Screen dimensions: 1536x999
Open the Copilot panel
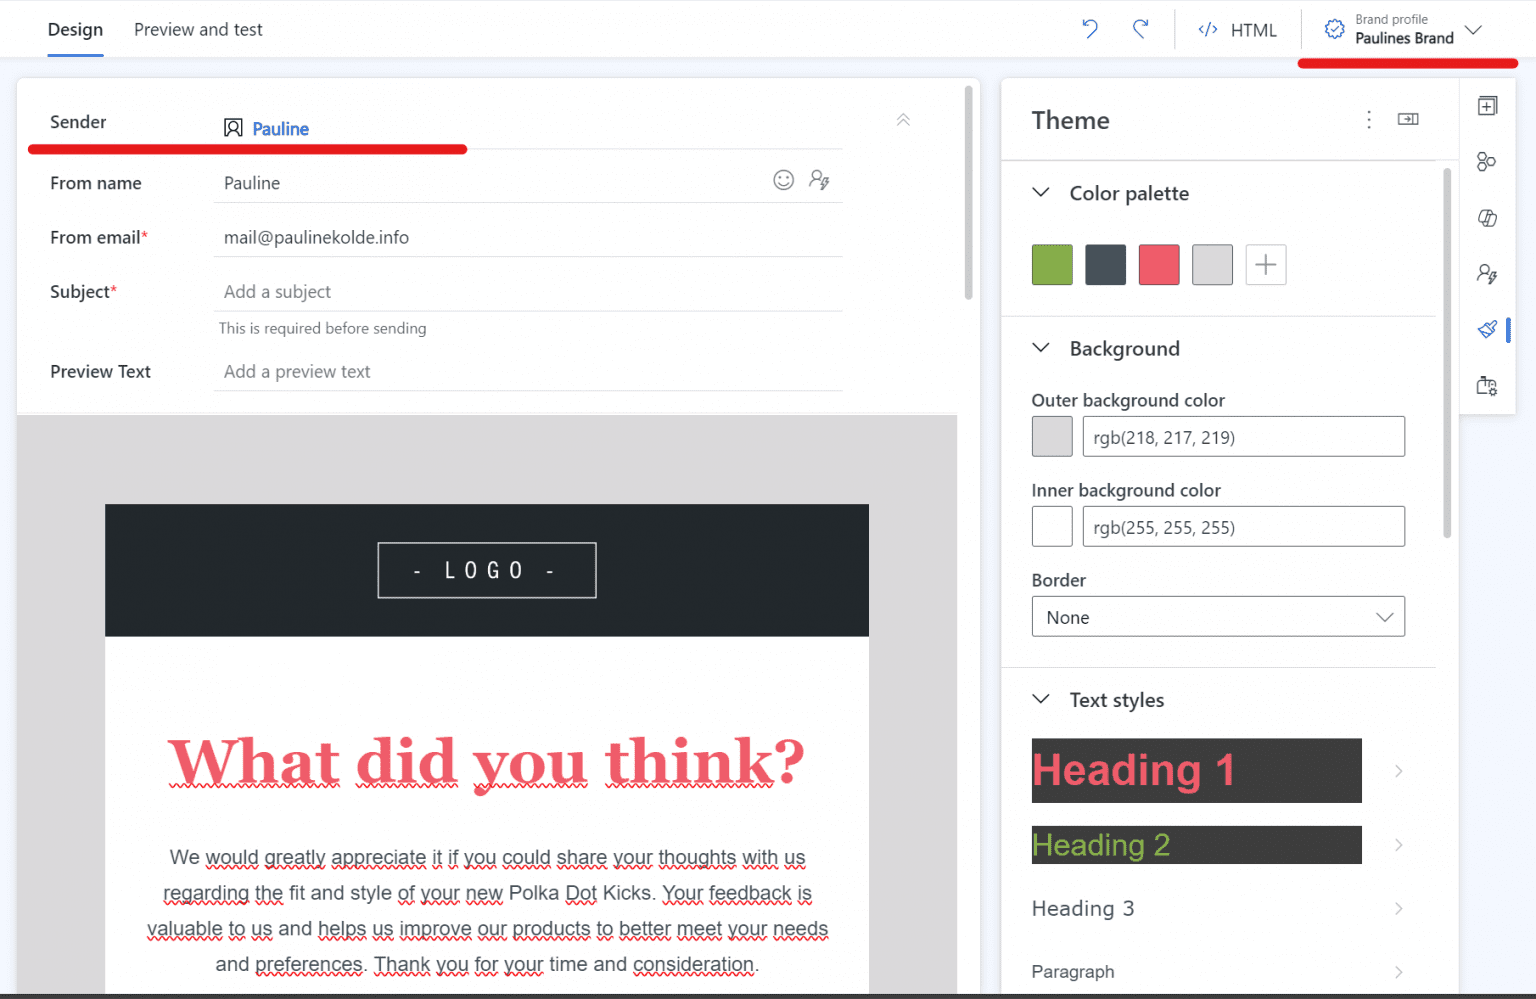click(x=1487, y=218)
